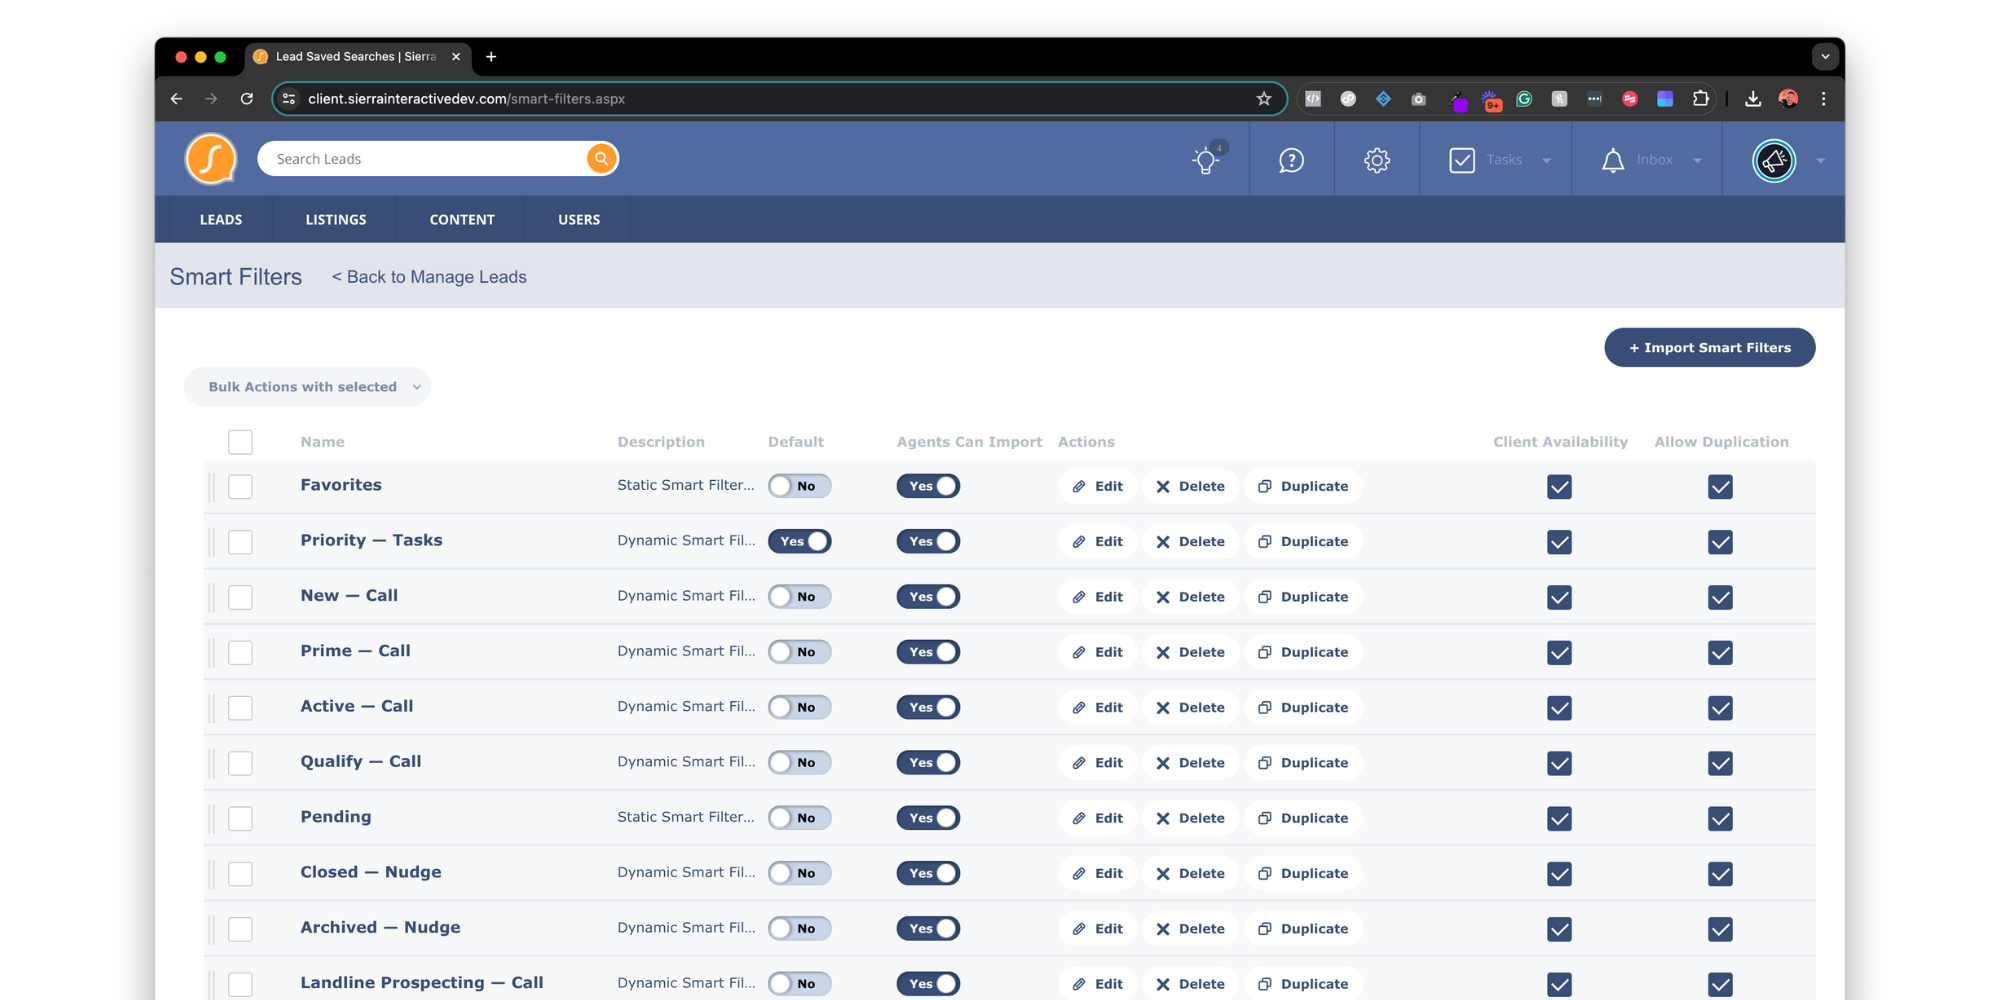The height and width of the screenshot is (1000, 2000).
Task: Click the orange search magnifier icon
Action: 601,159
